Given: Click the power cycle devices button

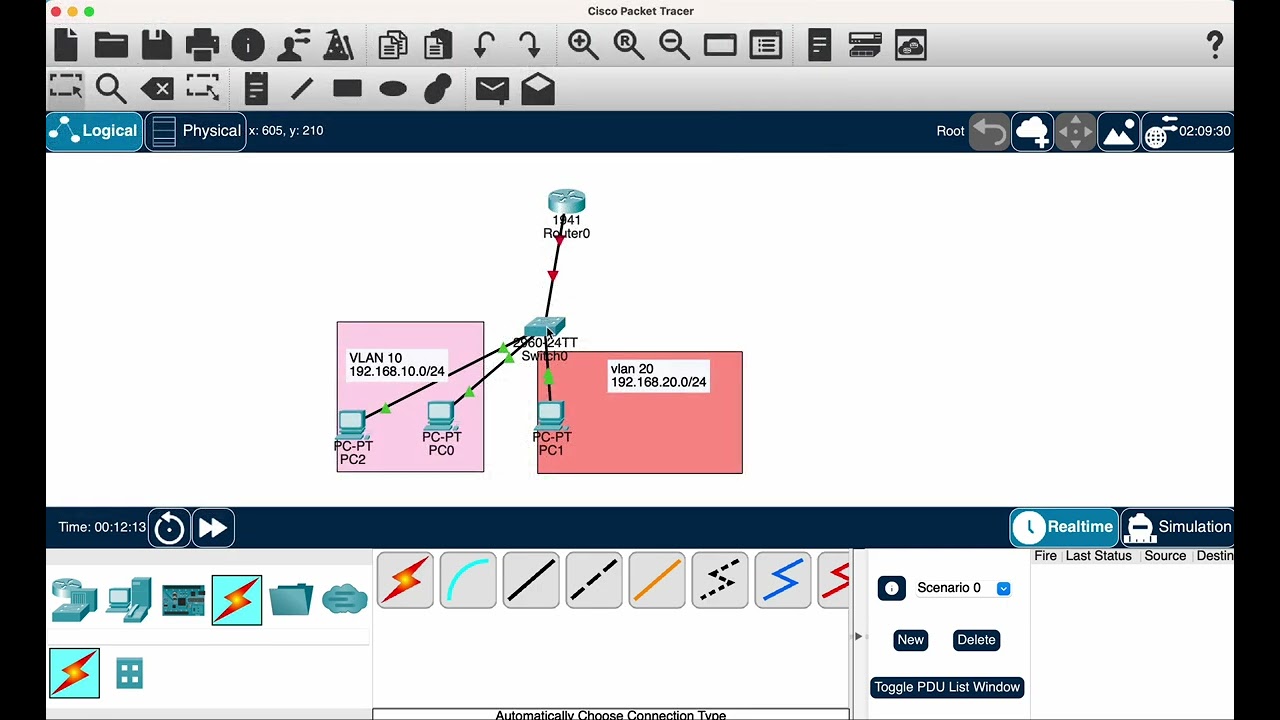Looking at the screenshot, I should [169, 527].
